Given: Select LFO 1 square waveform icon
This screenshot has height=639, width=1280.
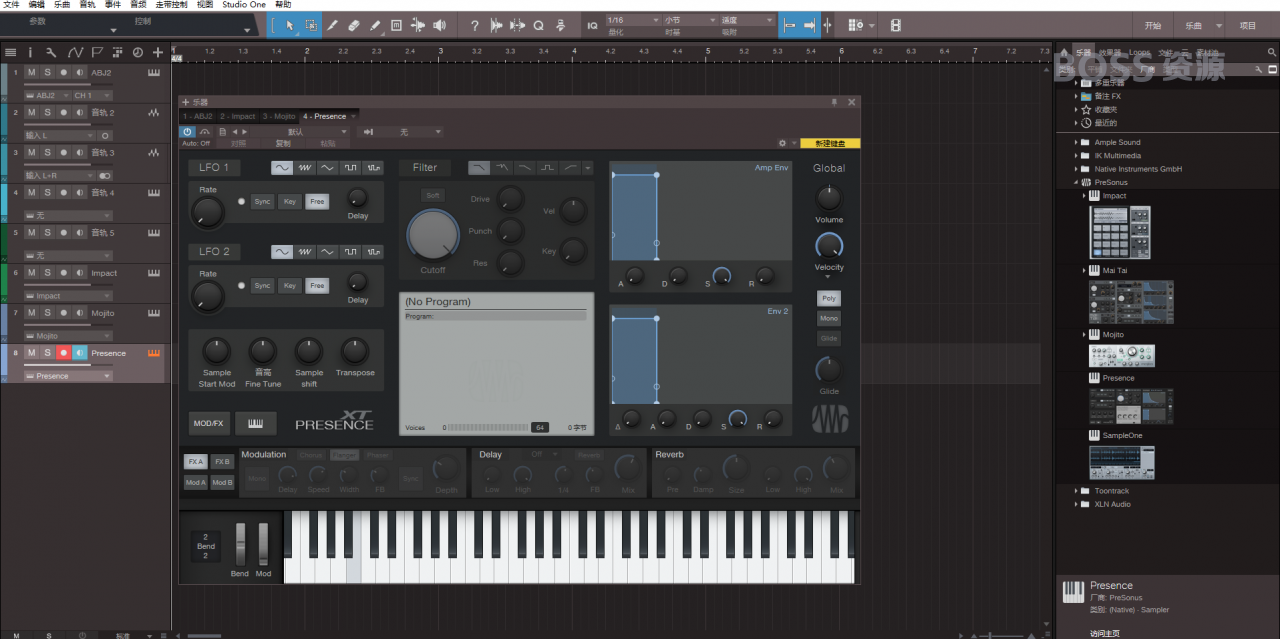Looking at the screenshot, I should [x=351, y=167].
